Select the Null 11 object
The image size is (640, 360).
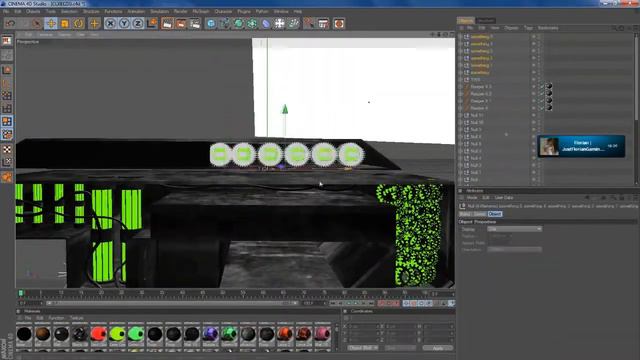point(476,115)
